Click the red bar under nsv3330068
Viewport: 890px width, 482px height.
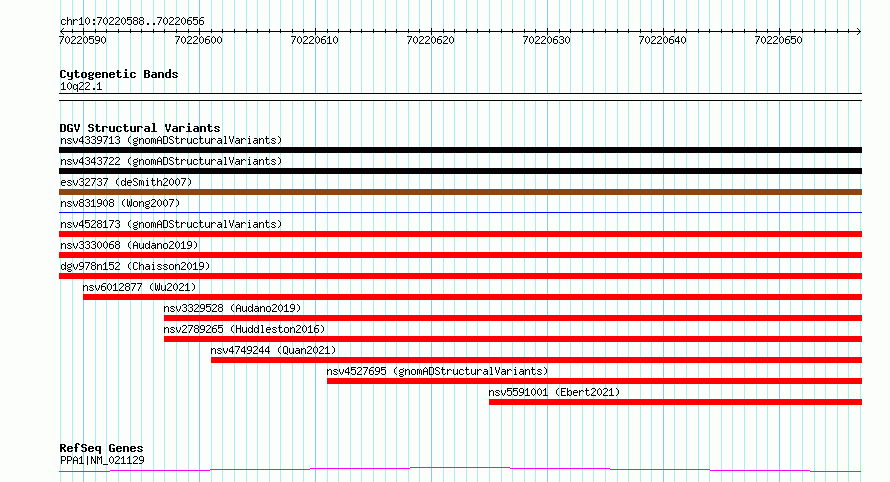point(460,255)
